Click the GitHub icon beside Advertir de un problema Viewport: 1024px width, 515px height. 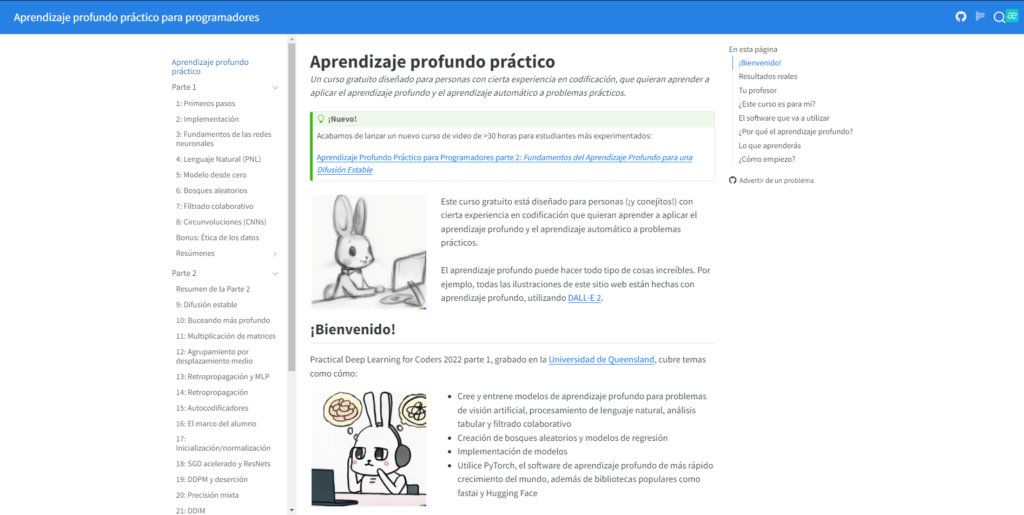732,180
